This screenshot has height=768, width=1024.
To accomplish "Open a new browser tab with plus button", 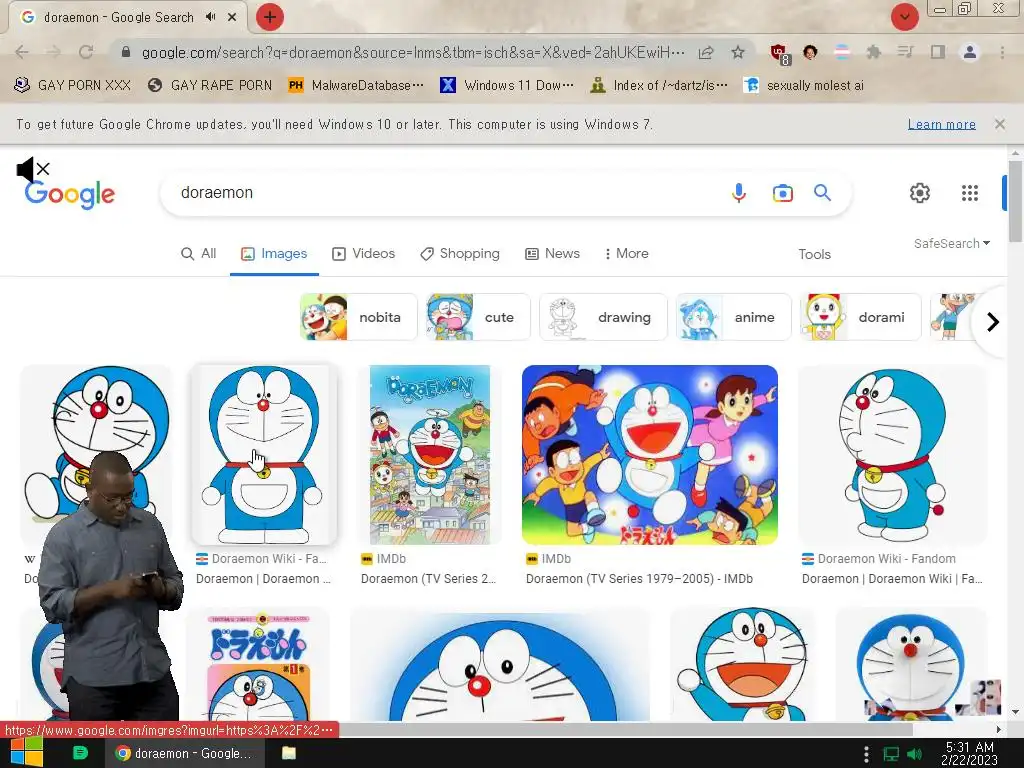I will (x=269, y=17).
